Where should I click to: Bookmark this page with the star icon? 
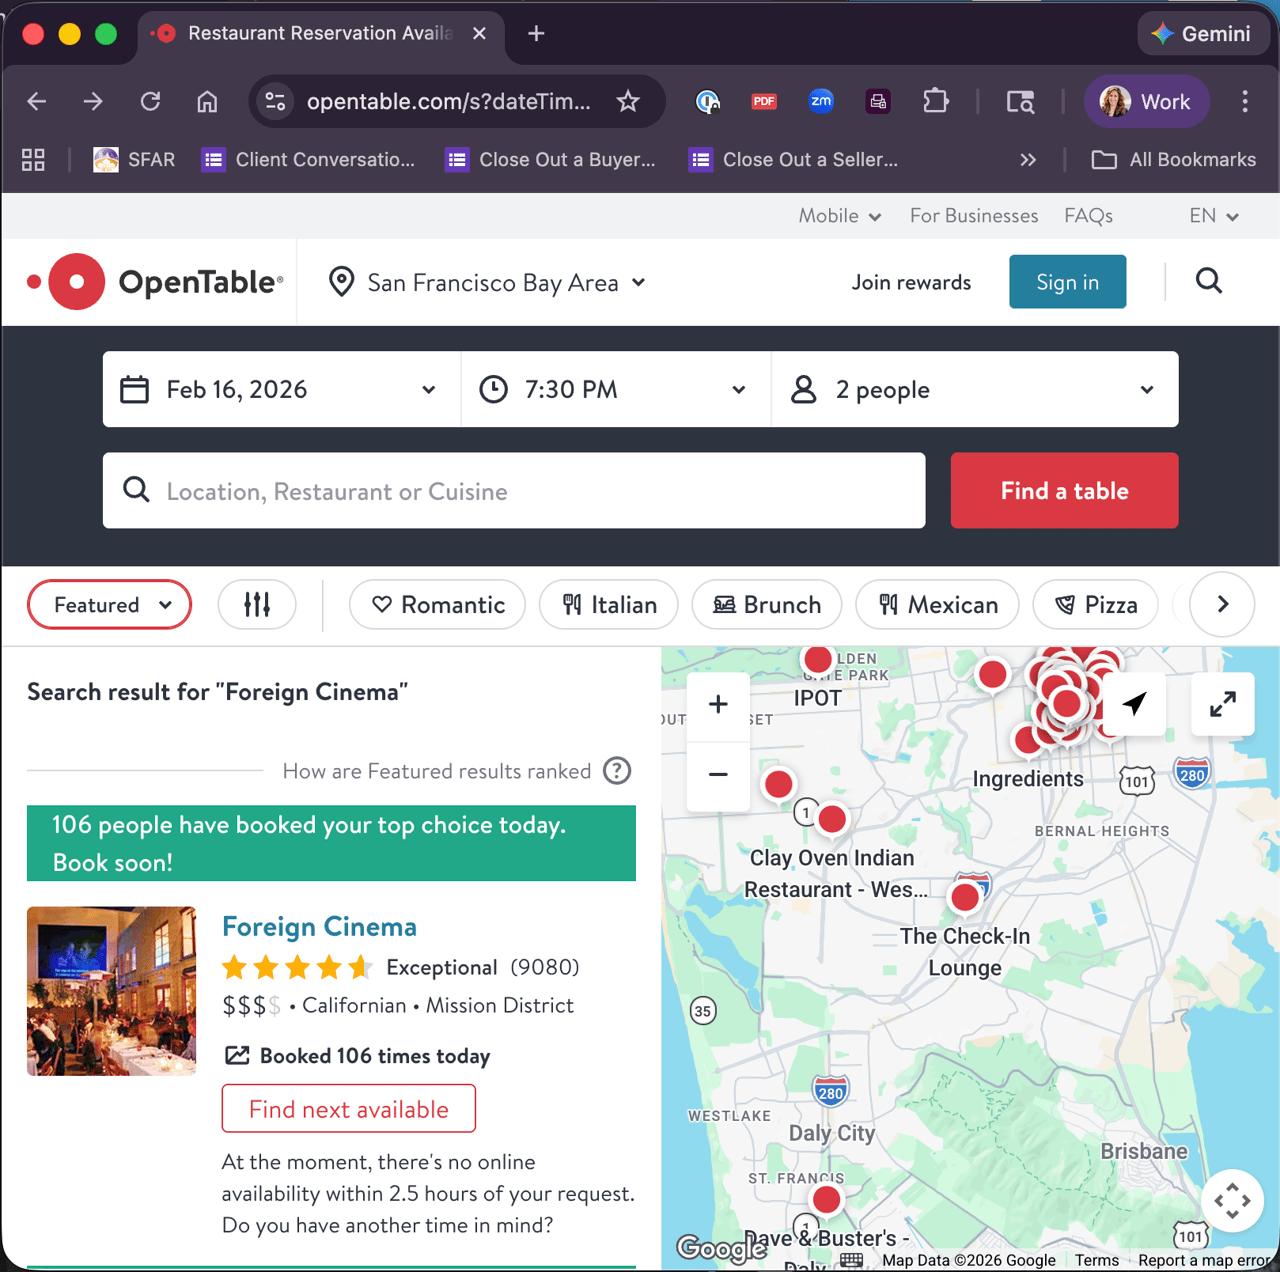tap(628, 101)
